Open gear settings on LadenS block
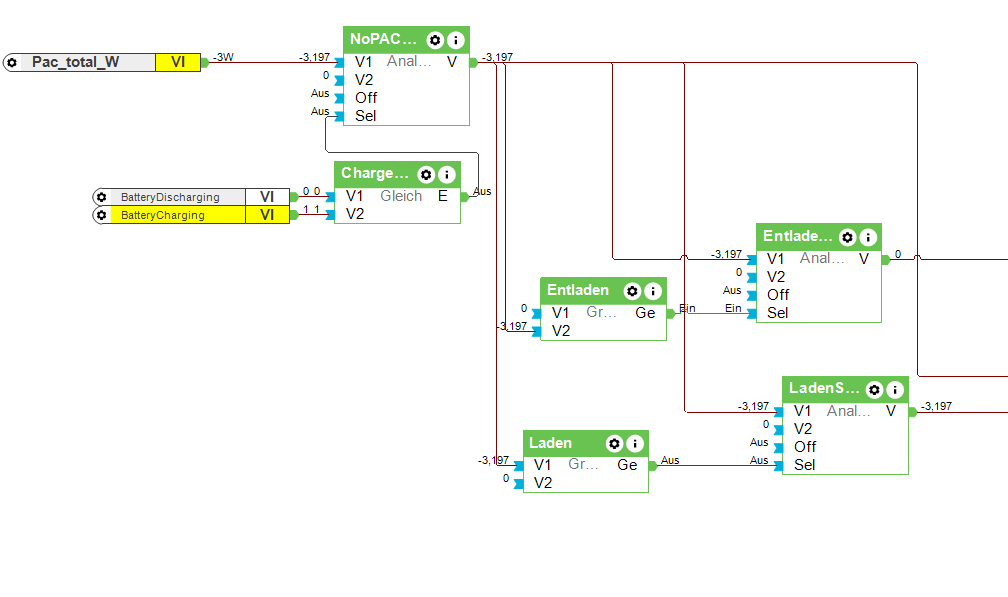The width and height of the screenshot is (1008, 597). coord(874,389)
